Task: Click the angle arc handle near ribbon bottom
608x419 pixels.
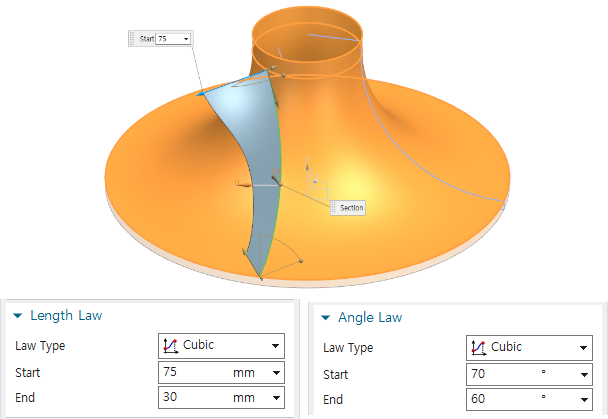Action: pyautogui.click(x=300, y=262)
